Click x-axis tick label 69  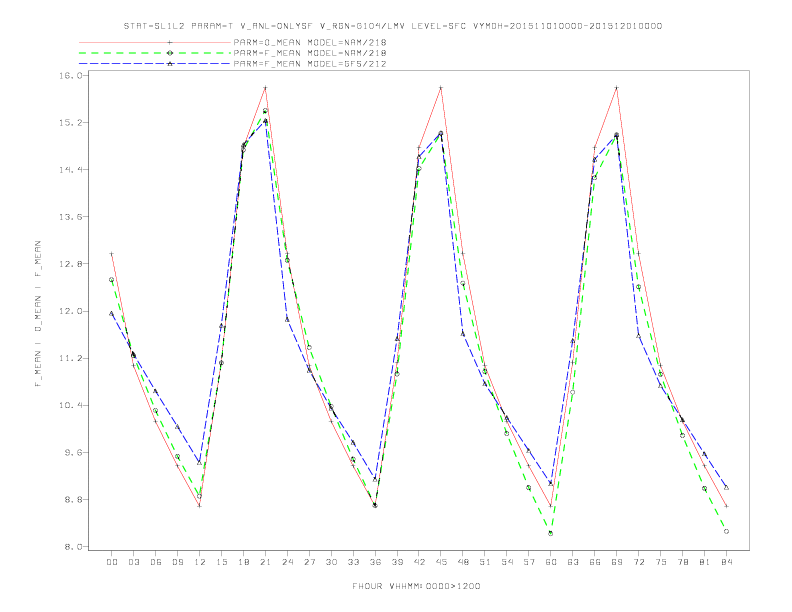click(617, 562)
